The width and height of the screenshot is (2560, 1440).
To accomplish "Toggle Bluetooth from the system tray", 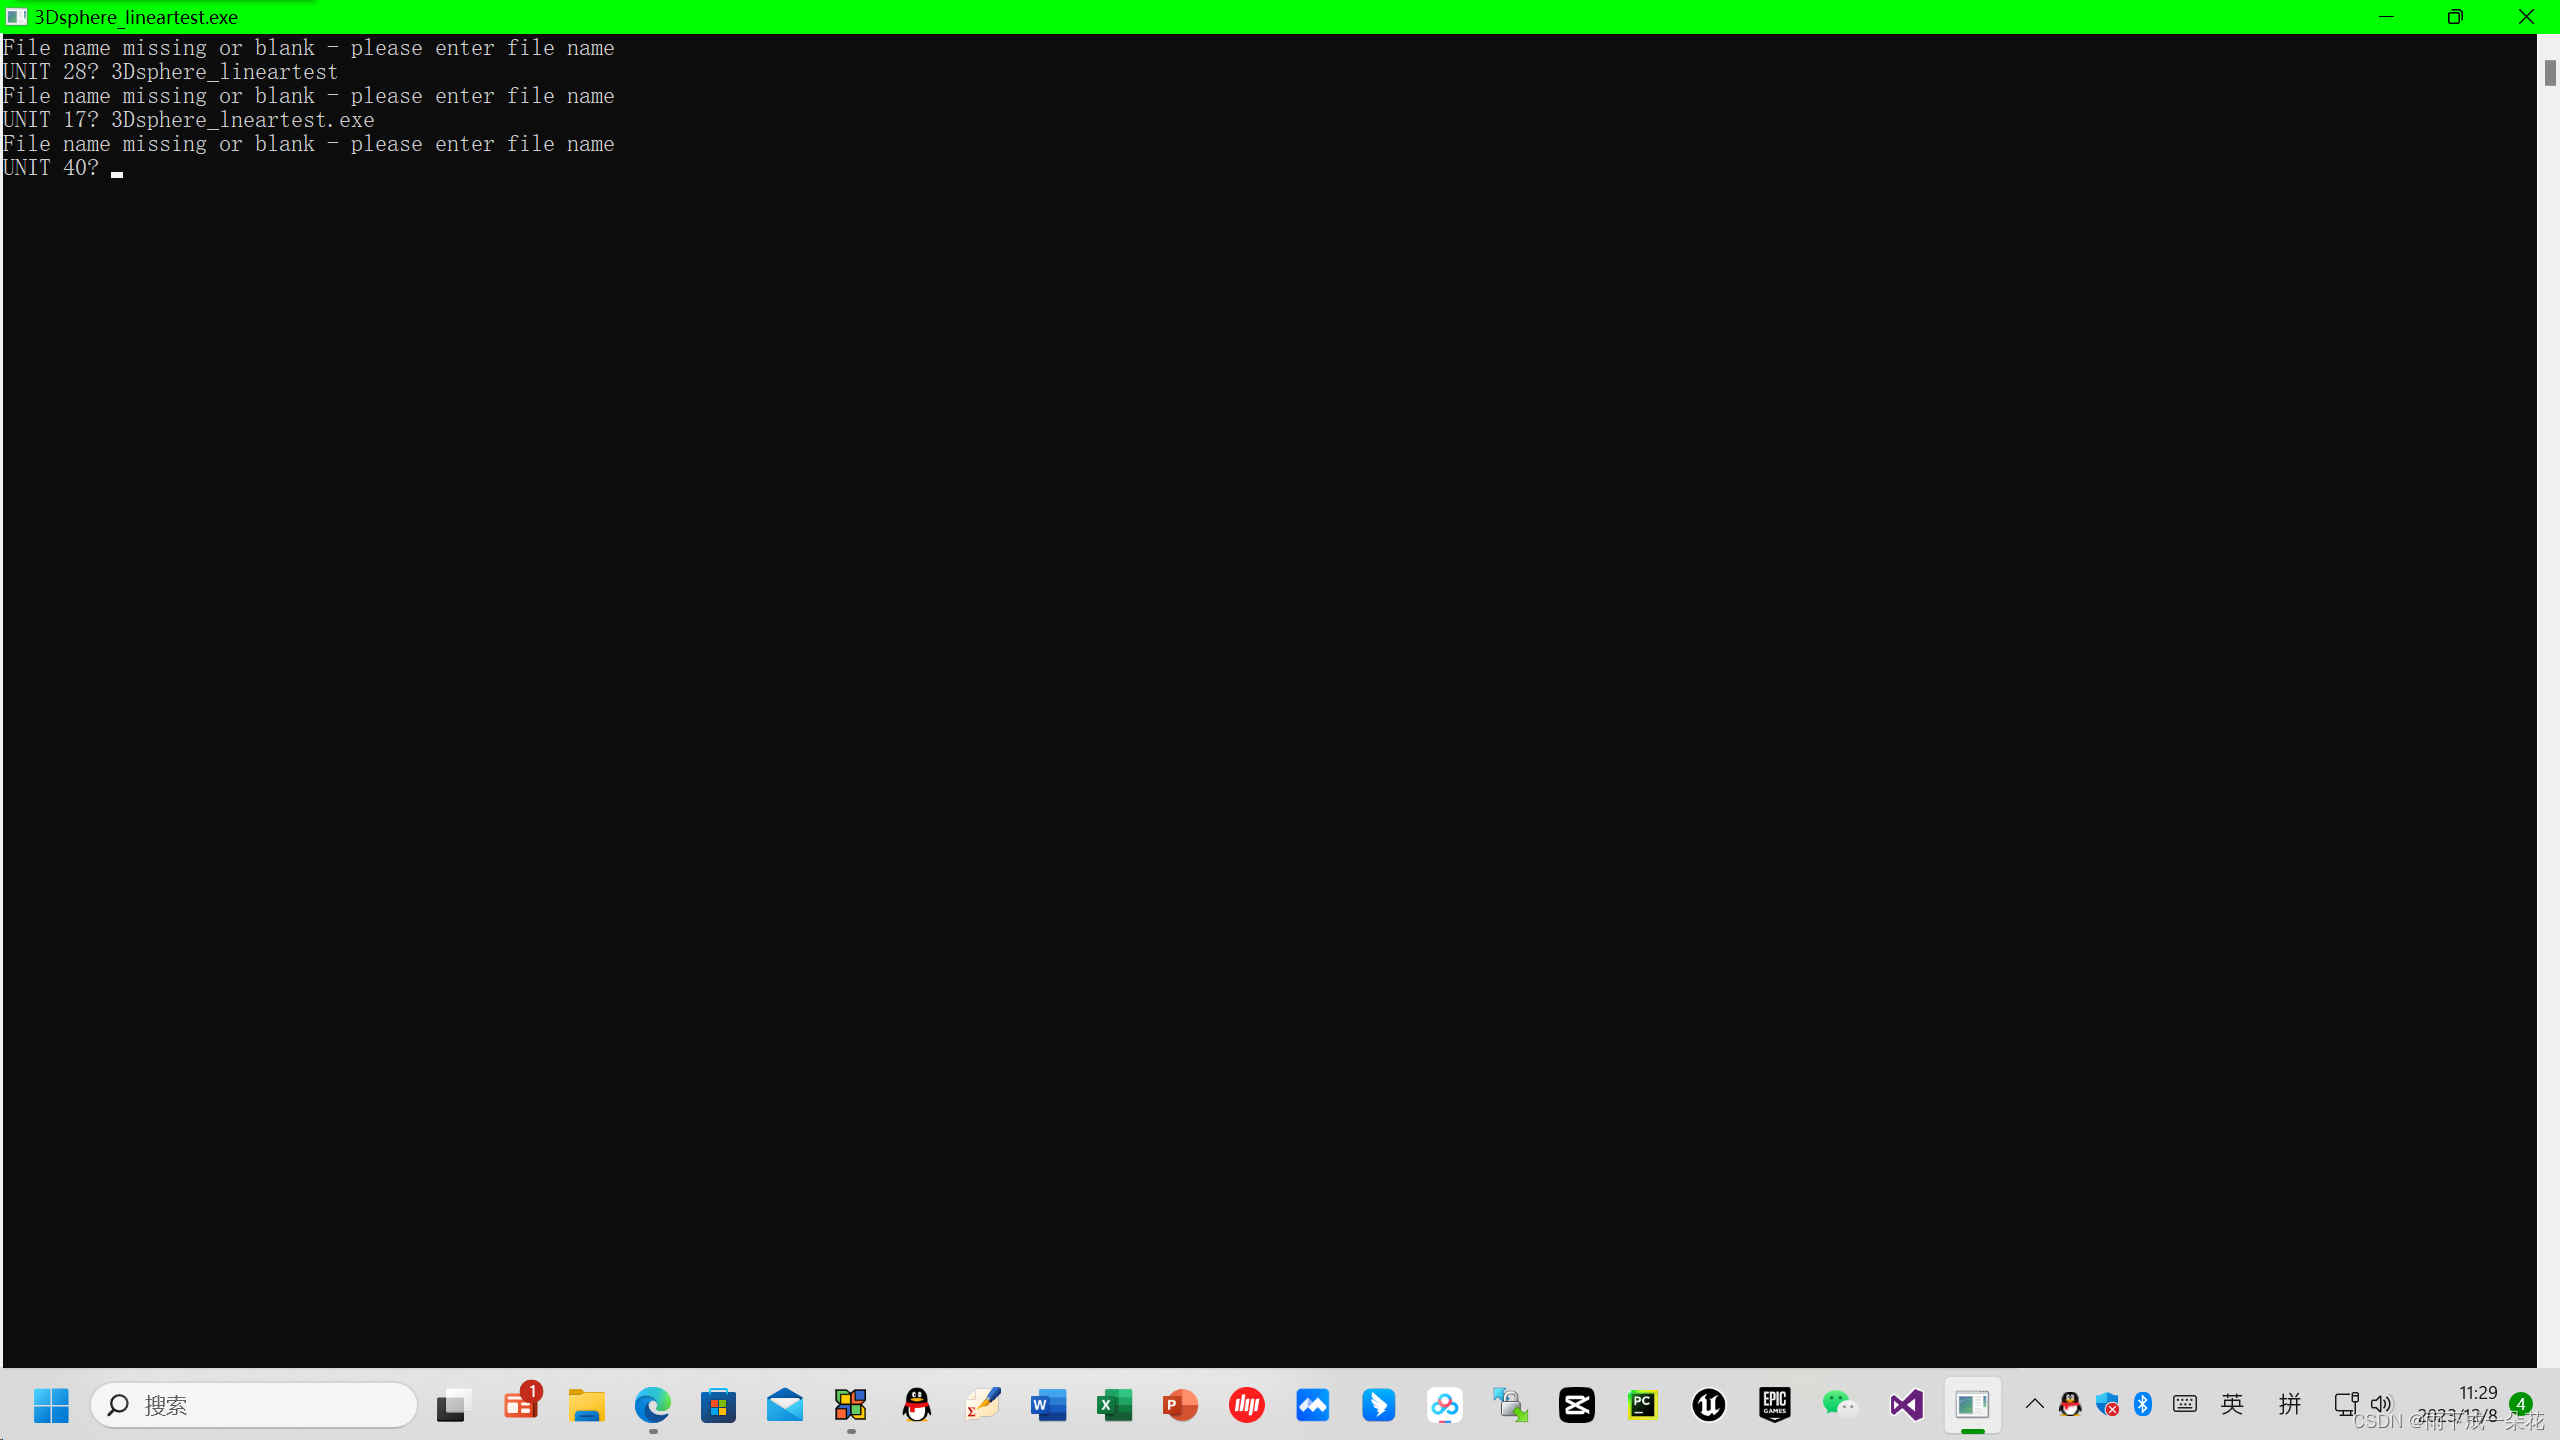I will [2141, 1404].
